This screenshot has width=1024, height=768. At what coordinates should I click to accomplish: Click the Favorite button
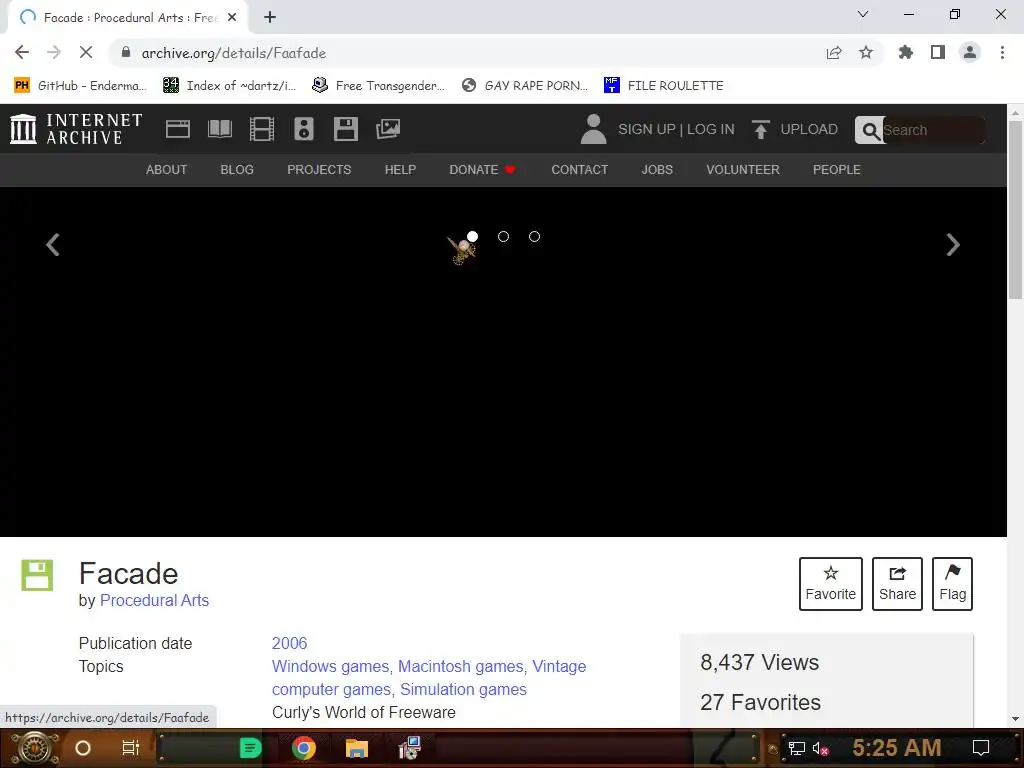(831, 584)
